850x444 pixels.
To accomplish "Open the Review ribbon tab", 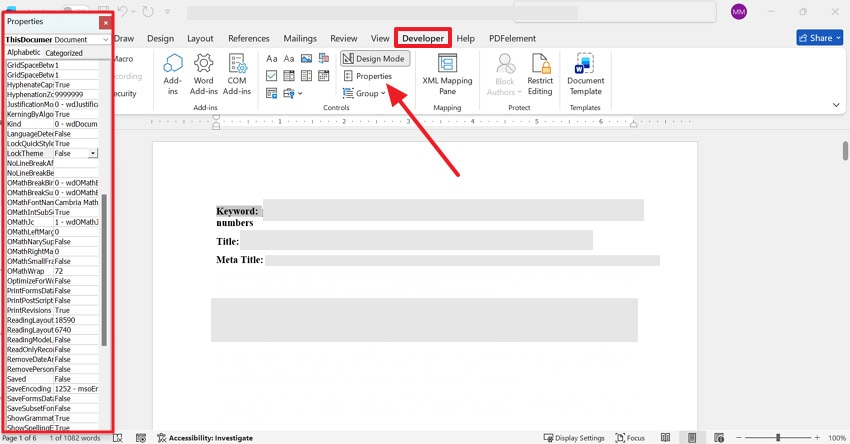I will (x=344, y=38).
